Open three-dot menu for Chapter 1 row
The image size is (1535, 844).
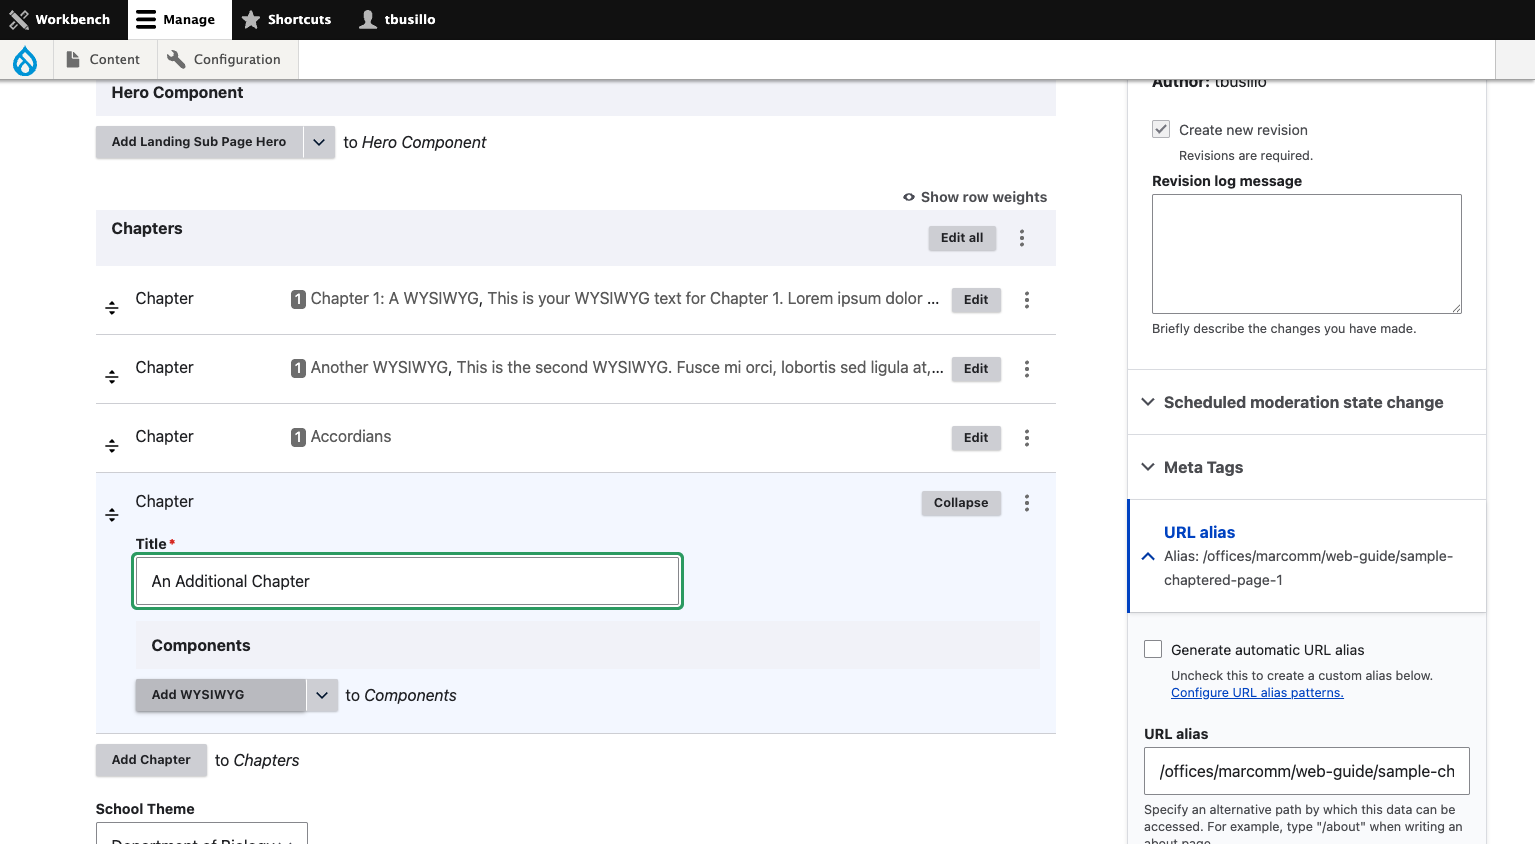tap(1027, 300)
